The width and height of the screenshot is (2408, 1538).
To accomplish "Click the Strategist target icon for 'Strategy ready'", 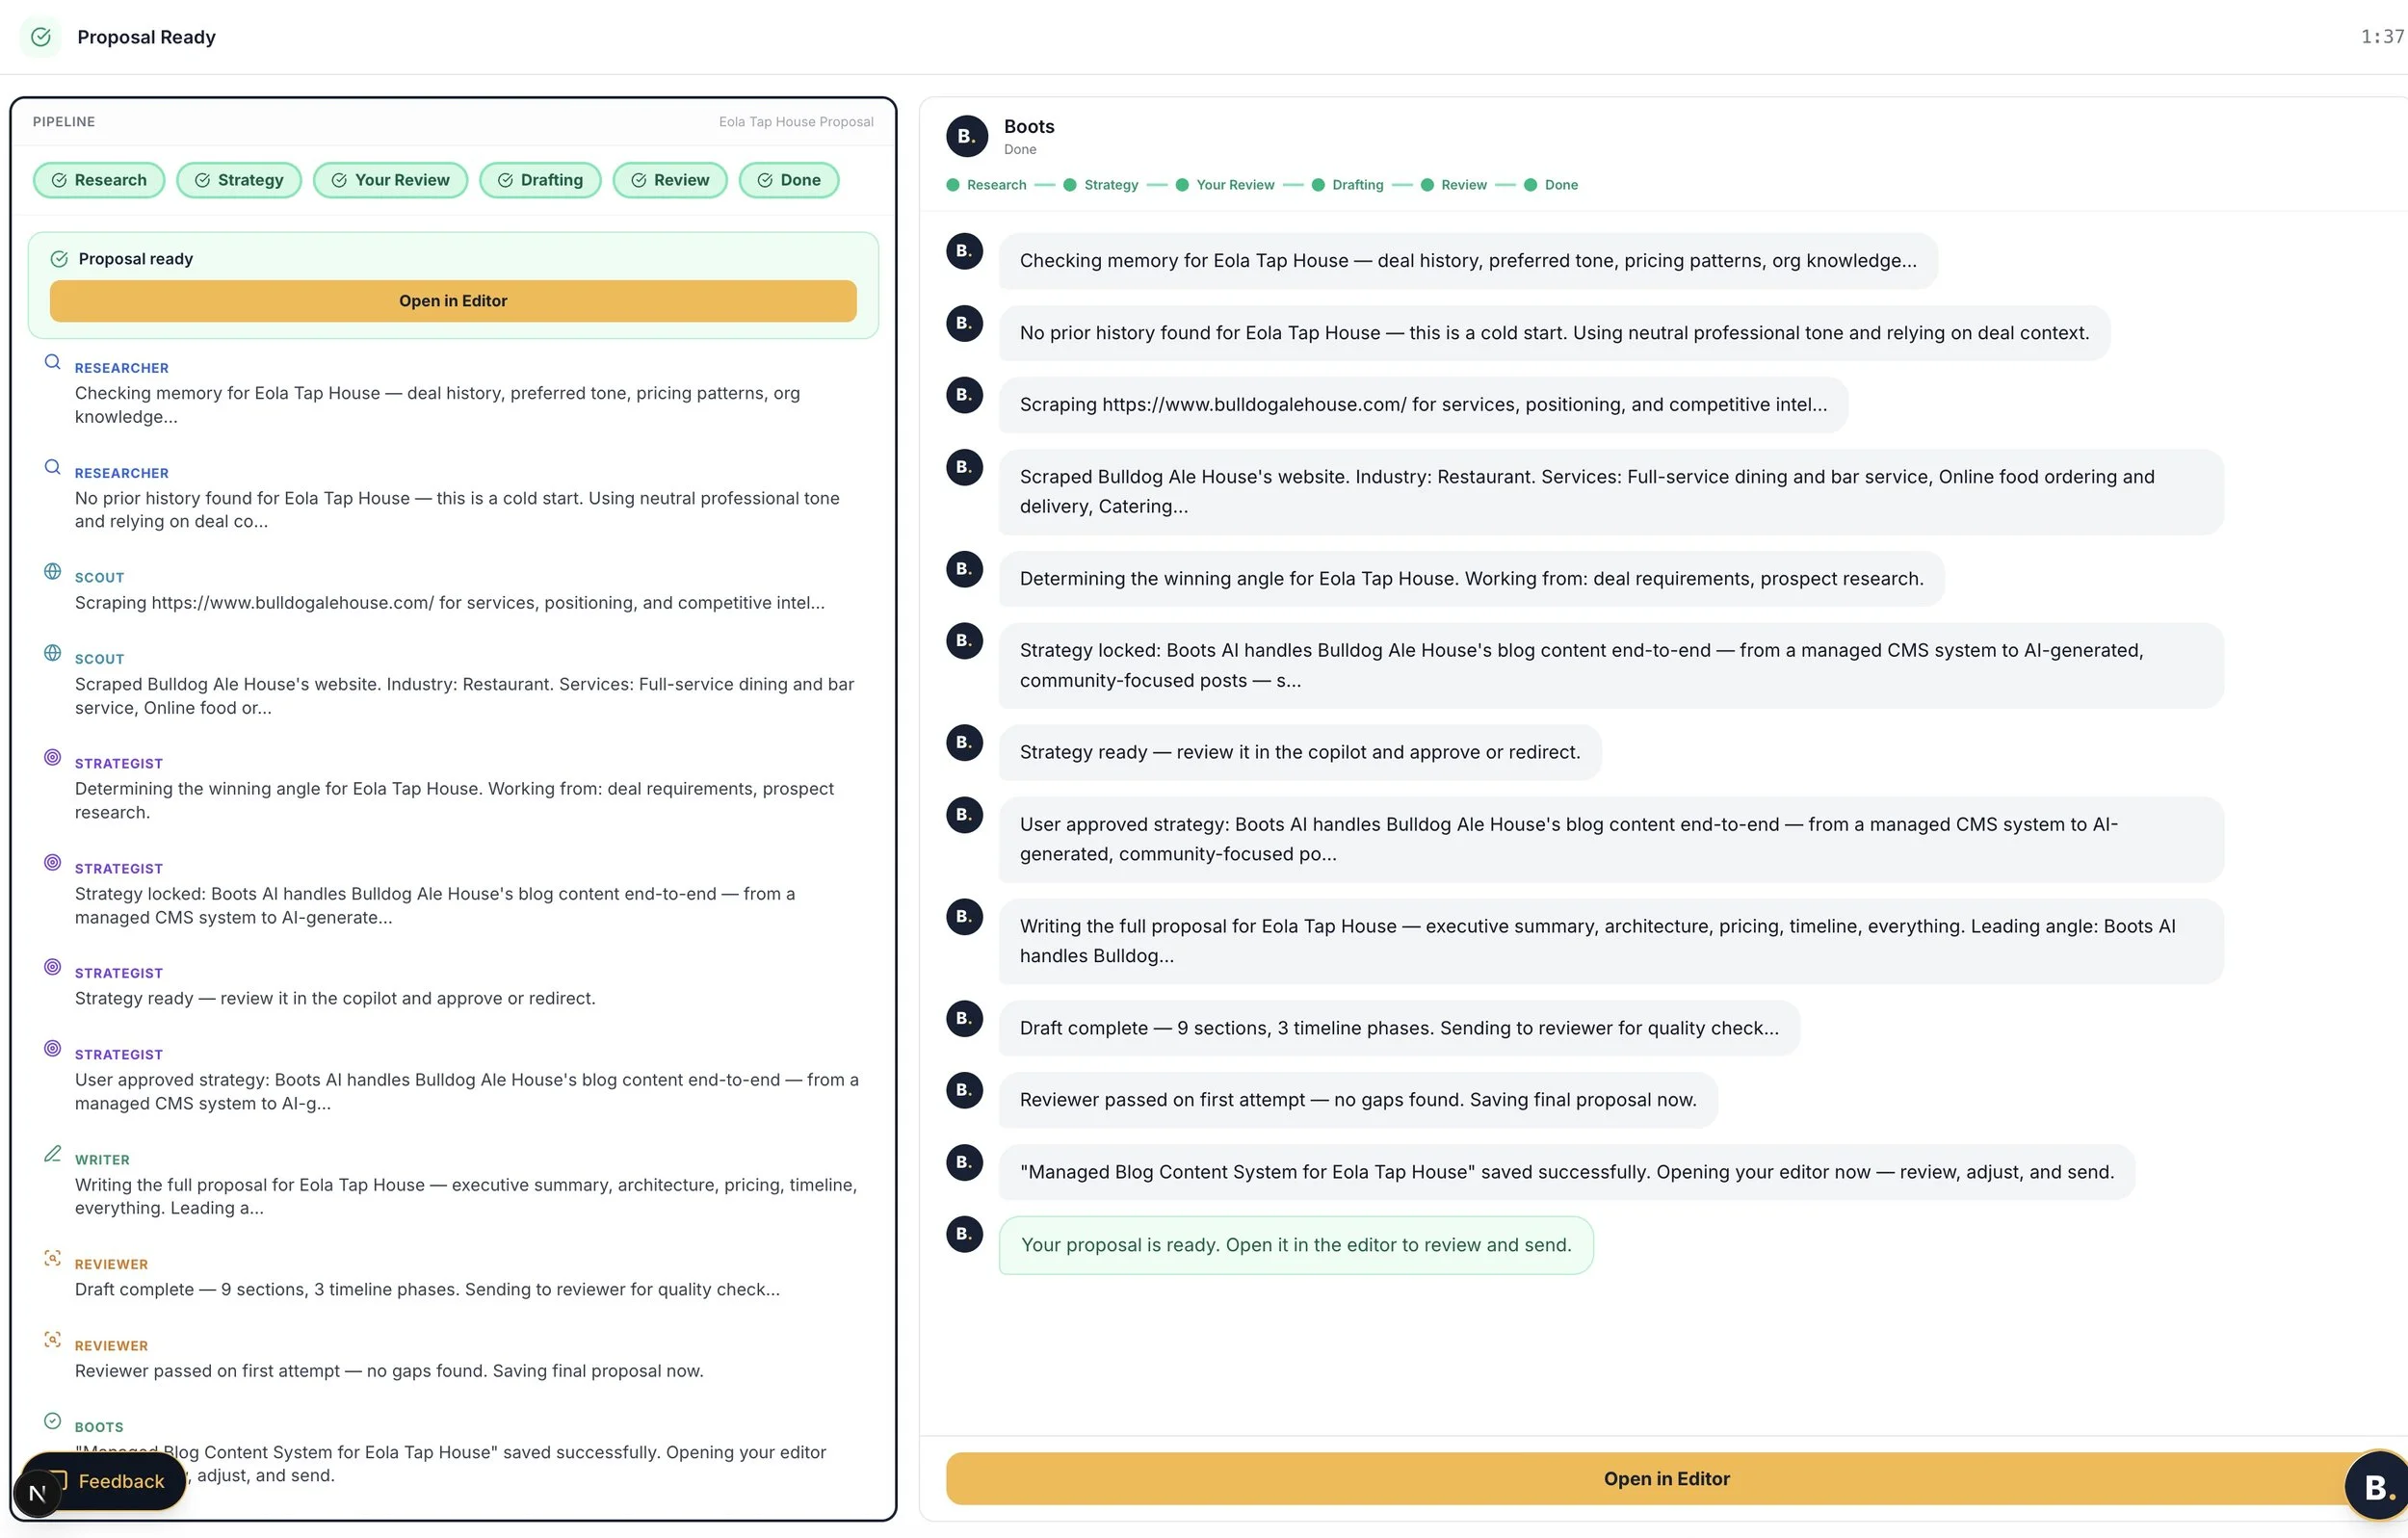I will (x=53, y=967).
